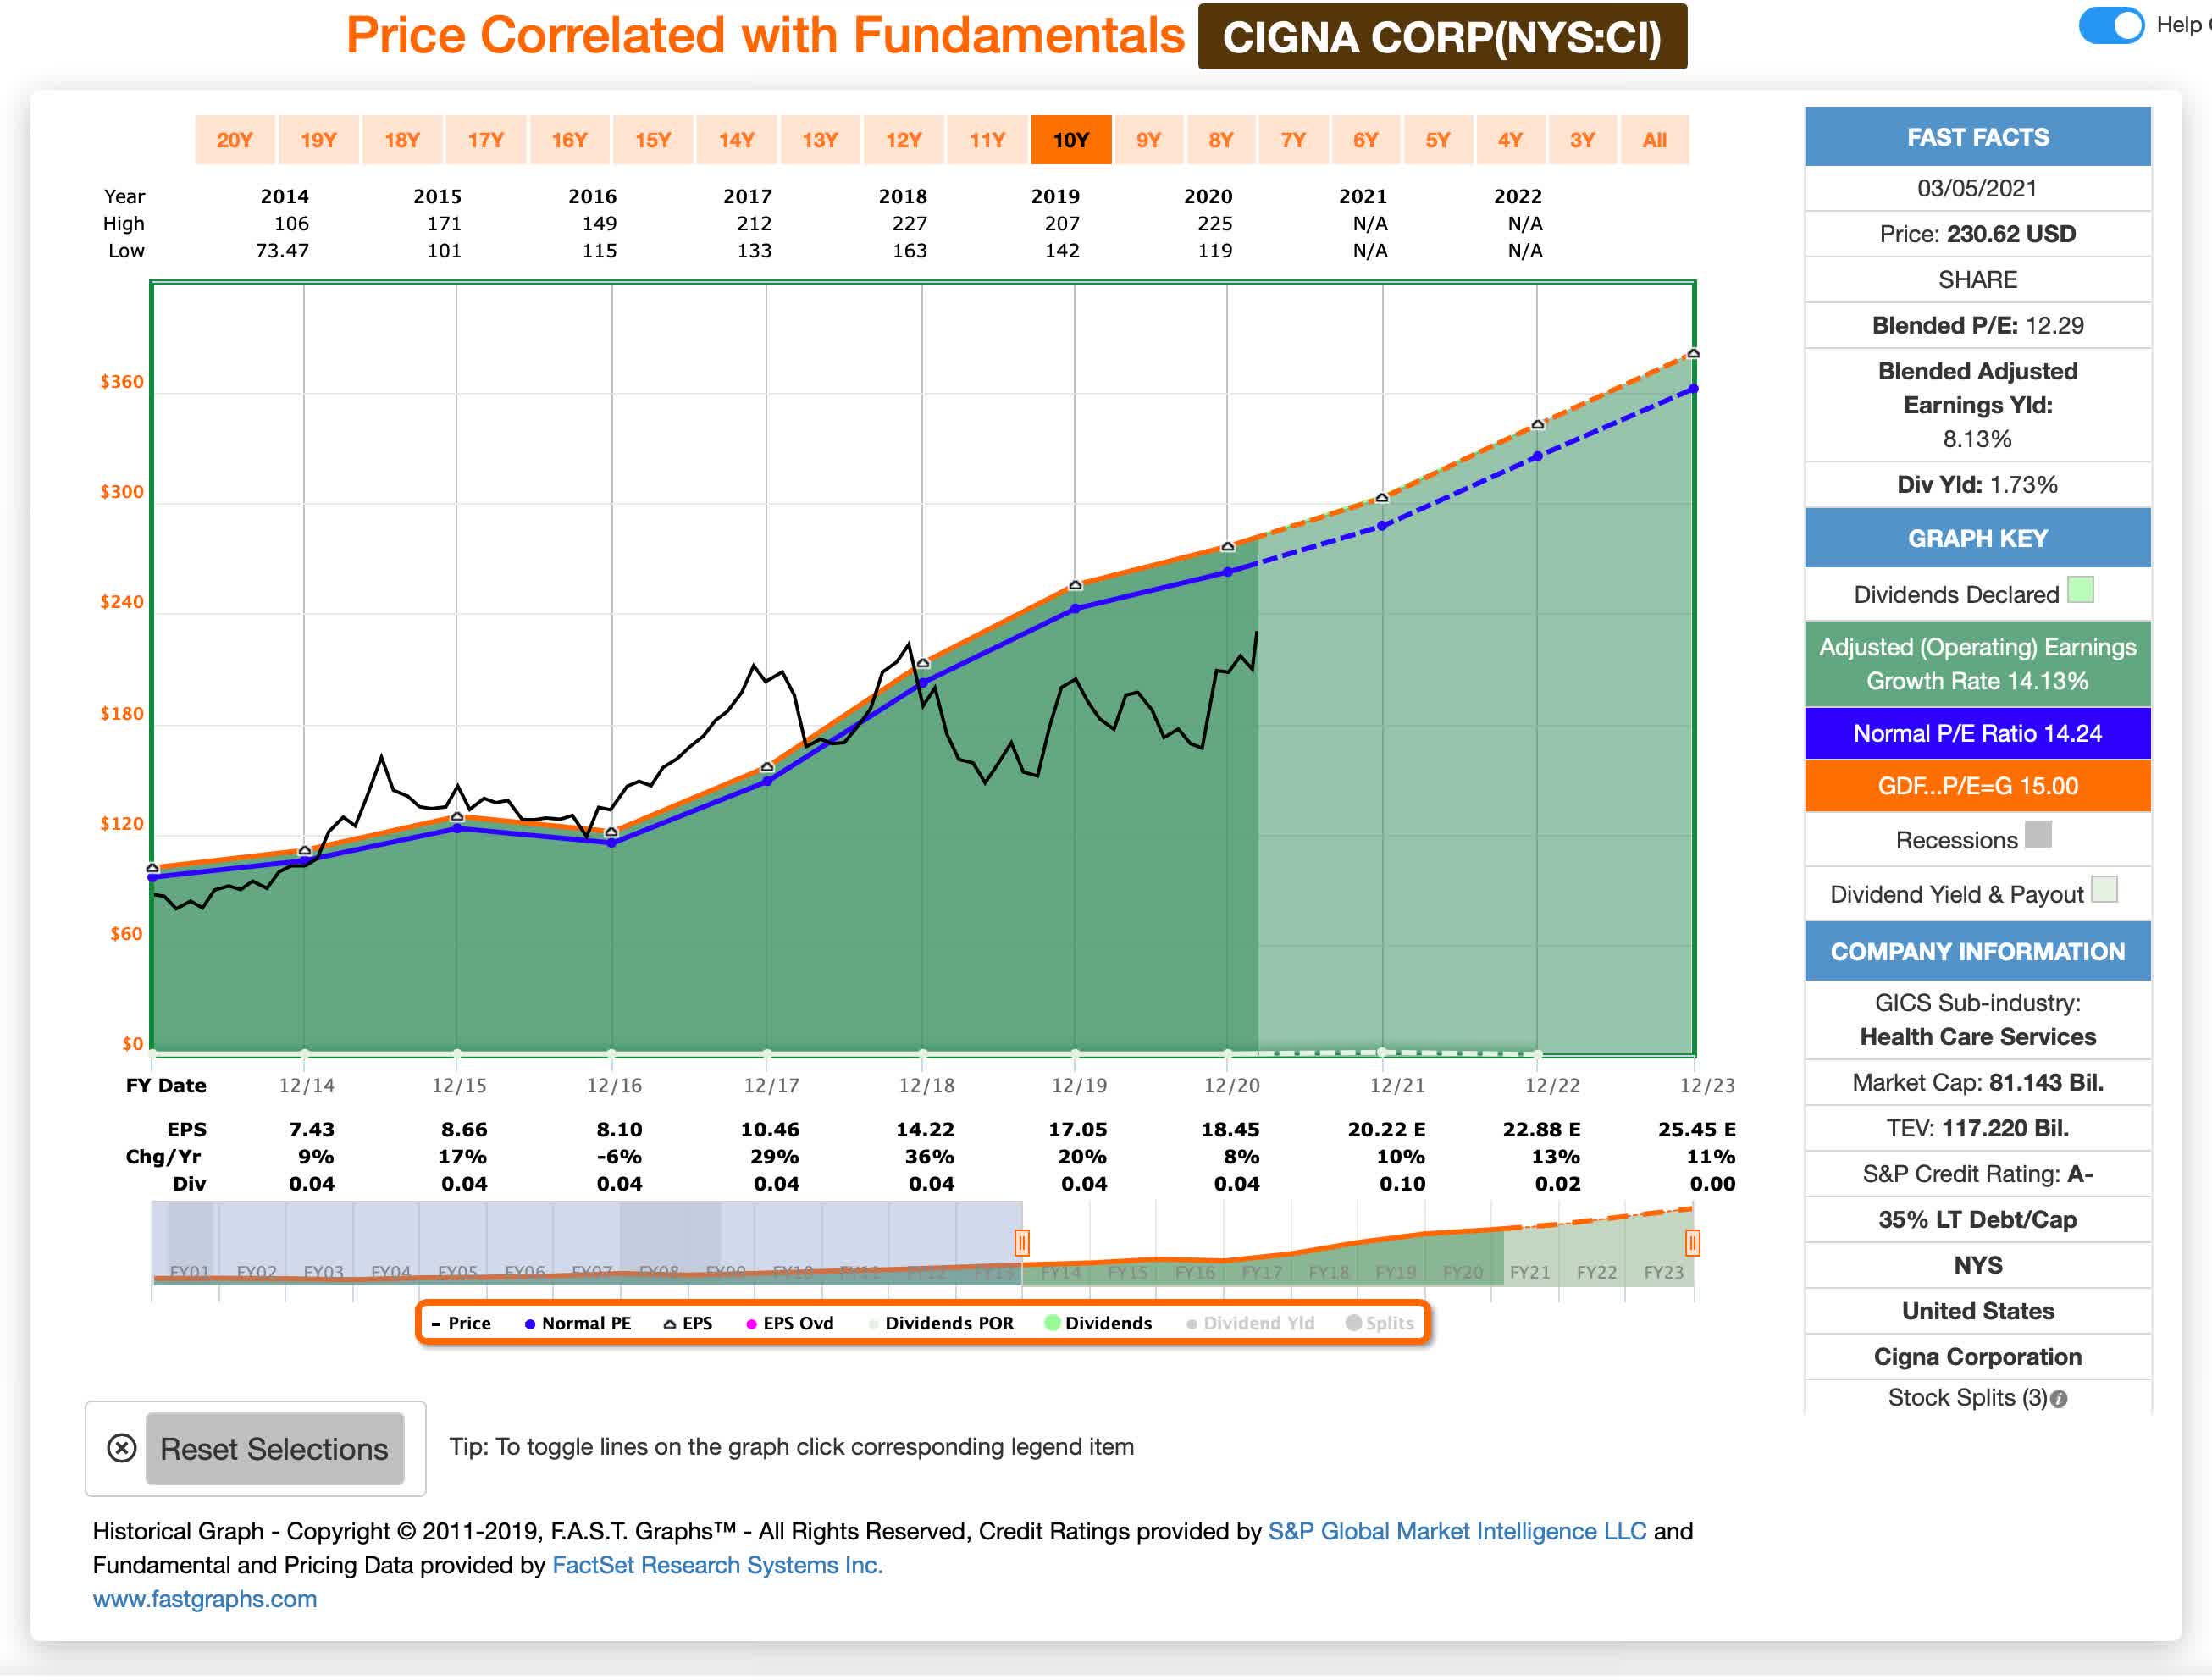The height and width of the screenshot is (1680, 2212).
Task: Select the 18Y time range tab
Action: coord(402,140)
